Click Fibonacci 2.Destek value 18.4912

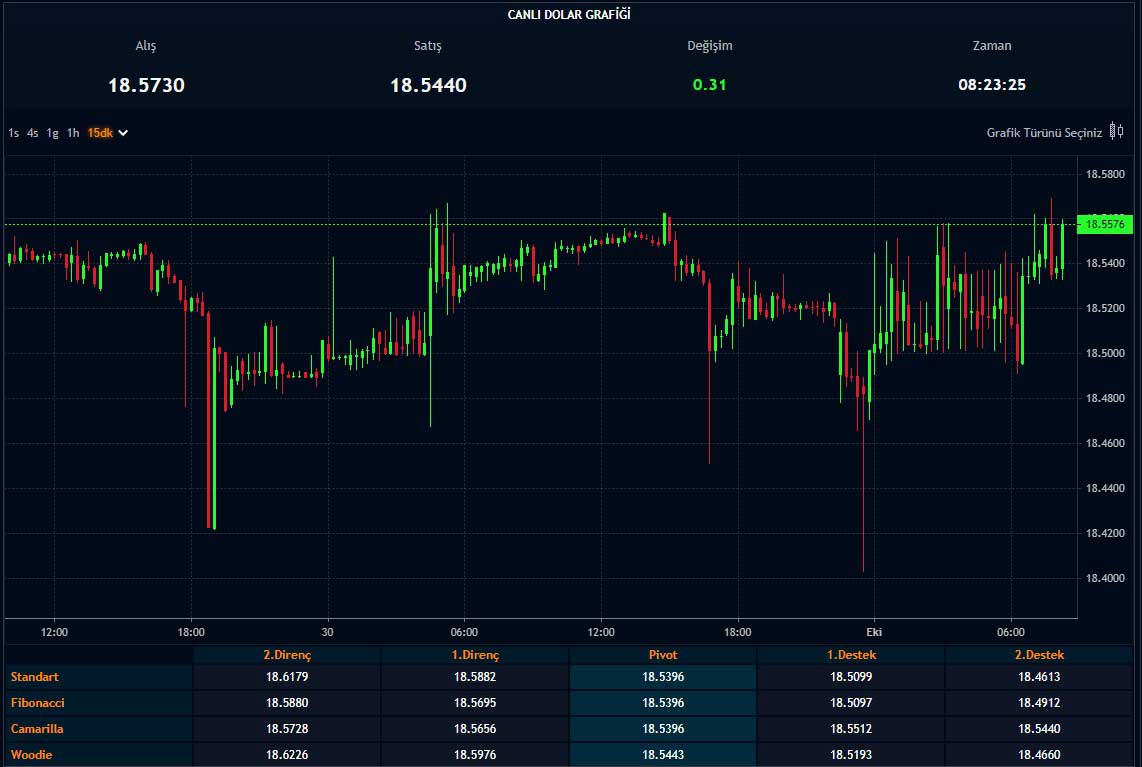(1039, 703)
